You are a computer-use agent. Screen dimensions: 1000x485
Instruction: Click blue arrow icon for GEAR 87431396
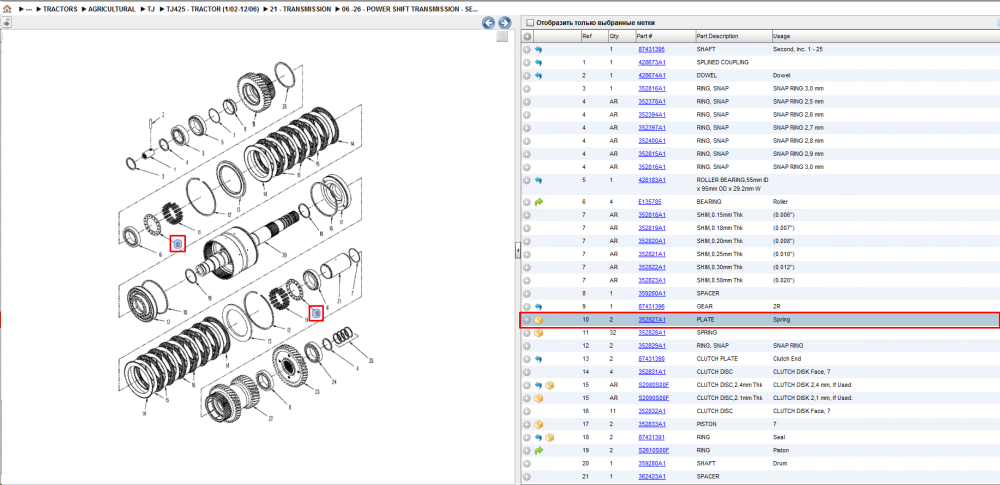[x=538, y=306]
